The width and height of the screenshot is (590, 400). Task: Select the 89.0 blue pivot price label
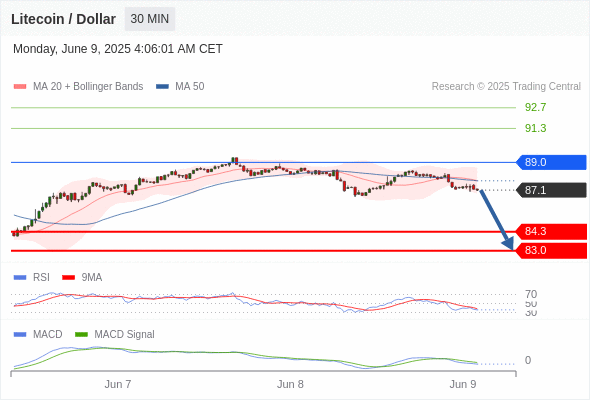click(x=550, y=162)
